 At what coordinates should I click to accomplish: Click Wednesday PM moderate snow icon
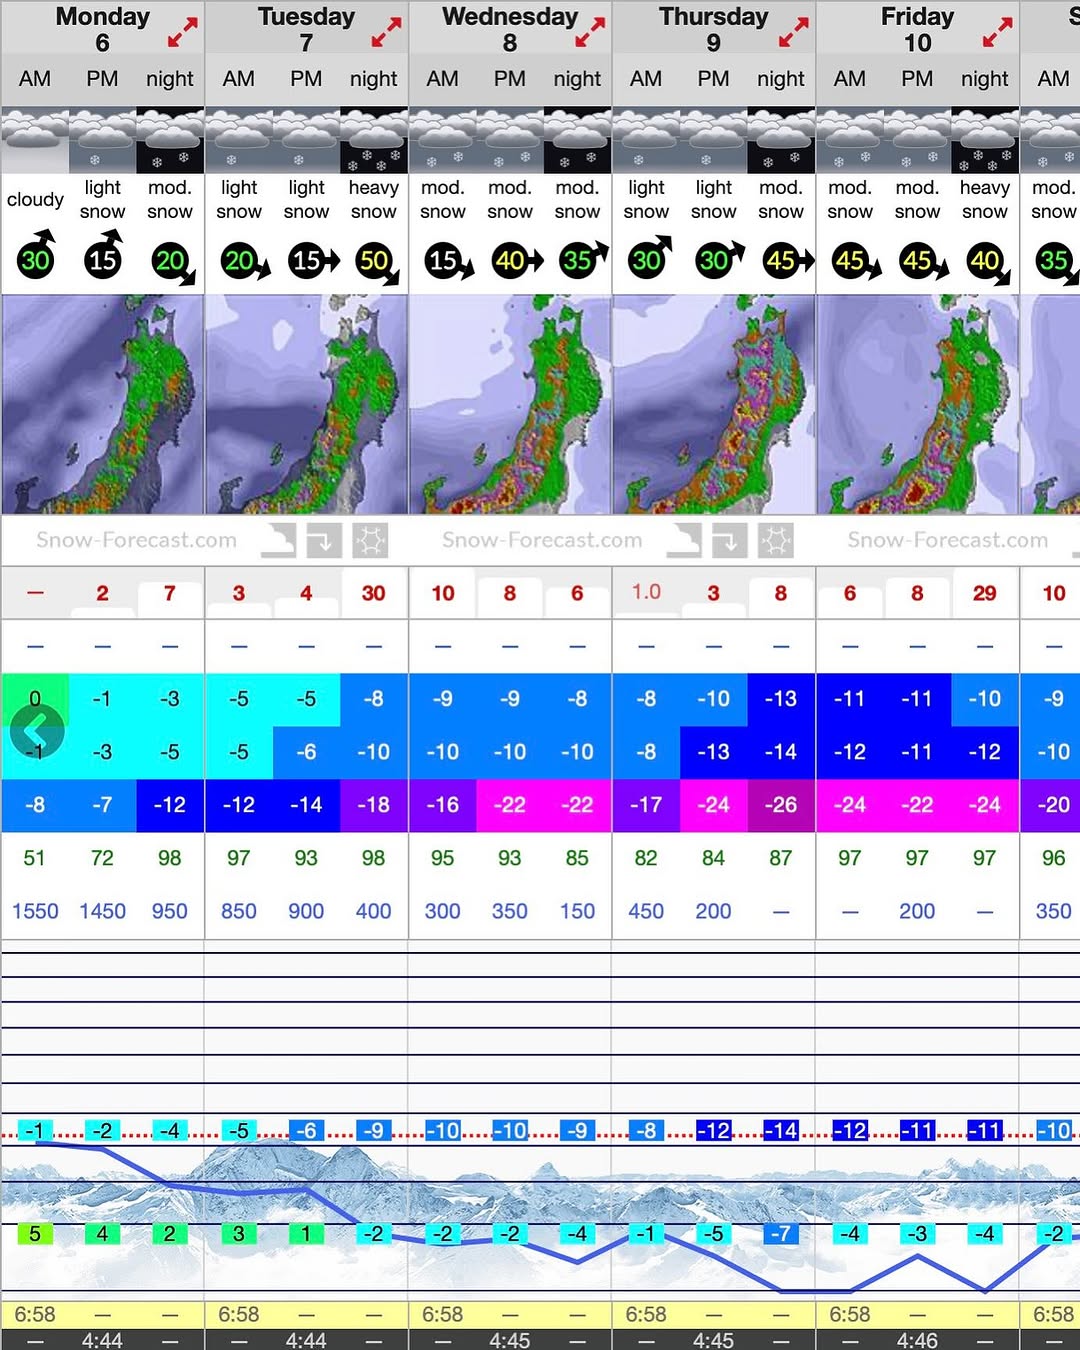click(510, 140)
